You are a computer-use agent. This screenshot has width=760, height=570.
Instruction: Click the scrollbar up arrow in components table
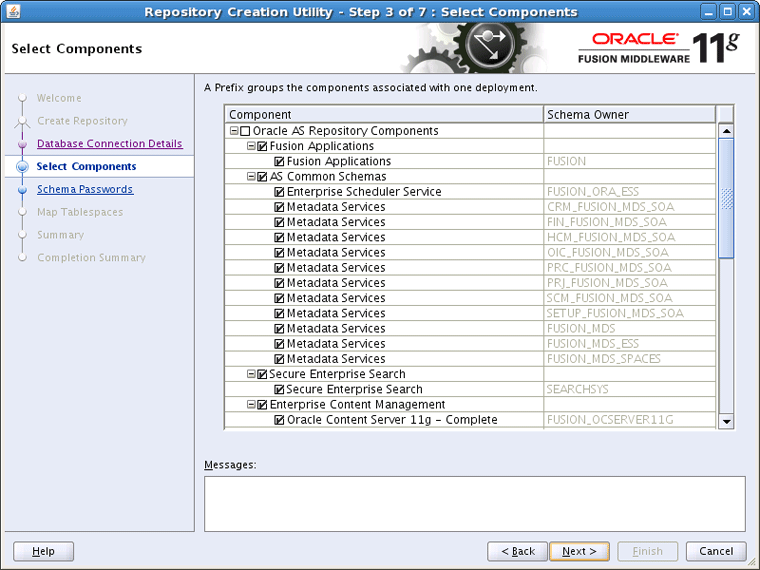(726, 131)
